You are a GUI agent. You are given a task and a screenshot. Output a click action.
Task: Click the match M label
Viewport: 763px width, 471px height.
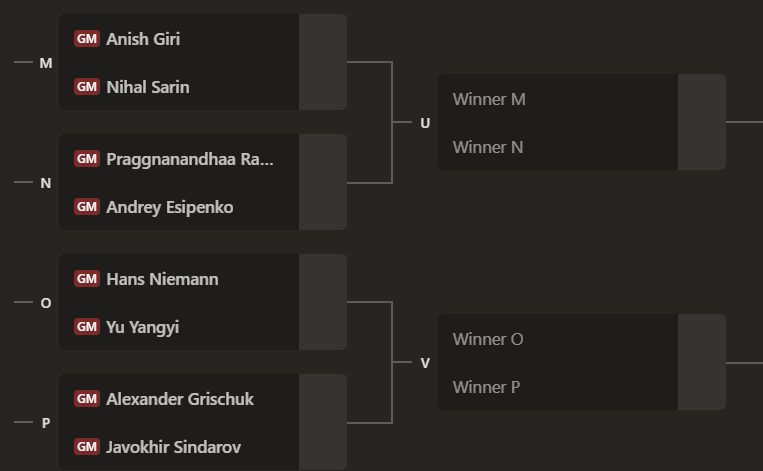point(45,63)
